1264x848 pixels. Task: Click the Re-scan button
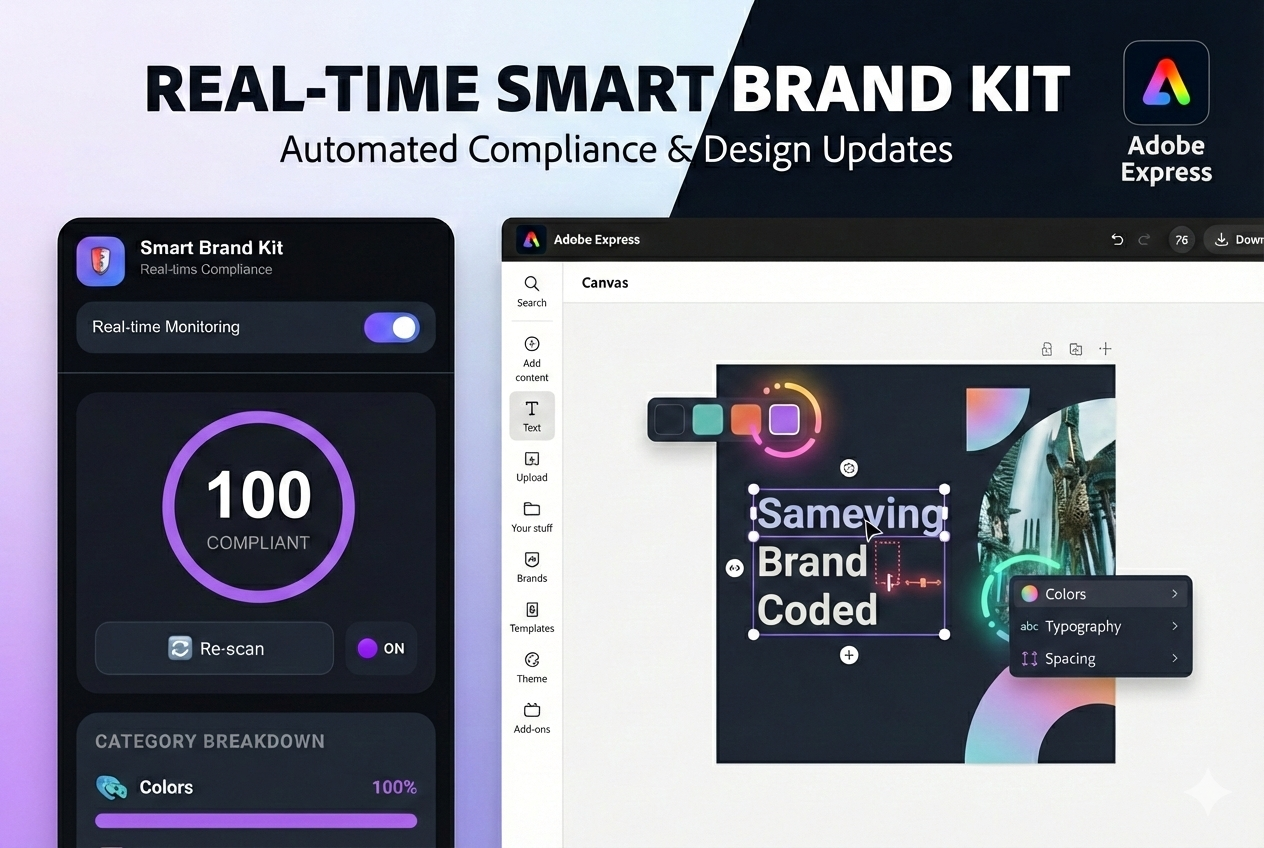[214, 648]
